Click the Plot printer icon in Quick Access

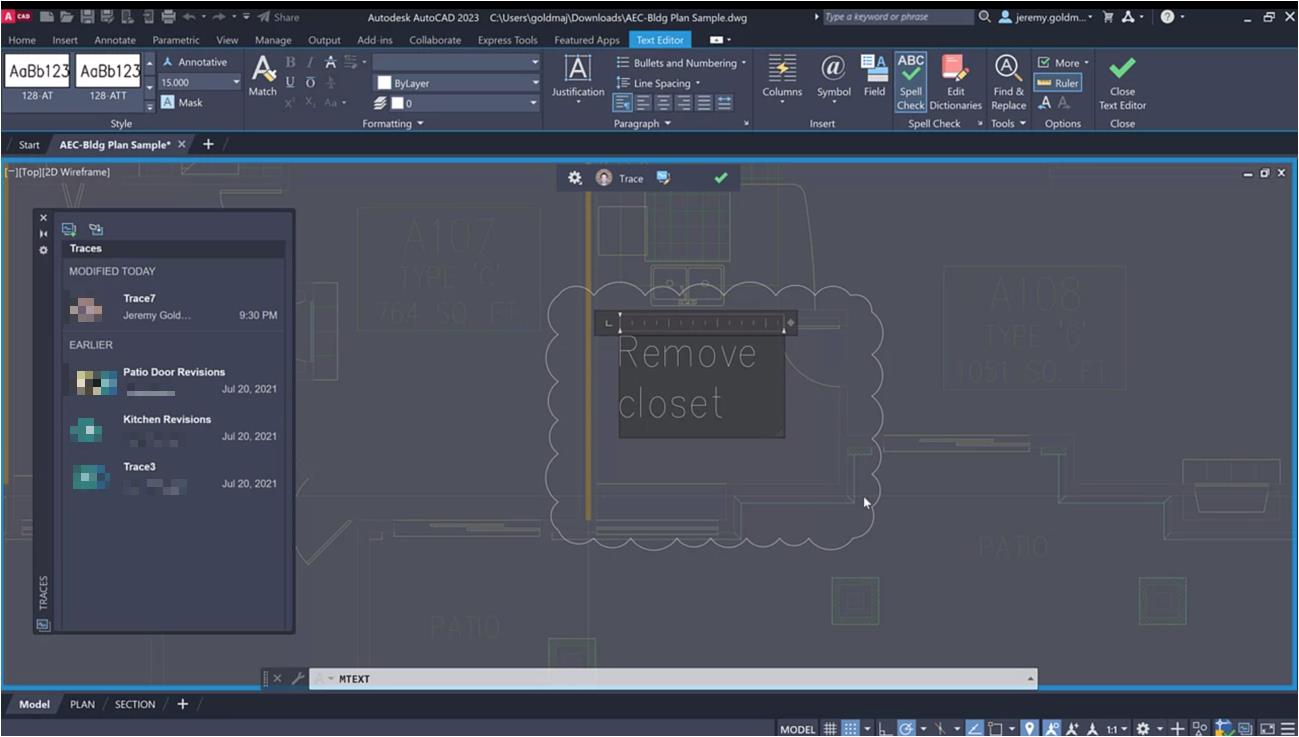[x=168, y=16]
